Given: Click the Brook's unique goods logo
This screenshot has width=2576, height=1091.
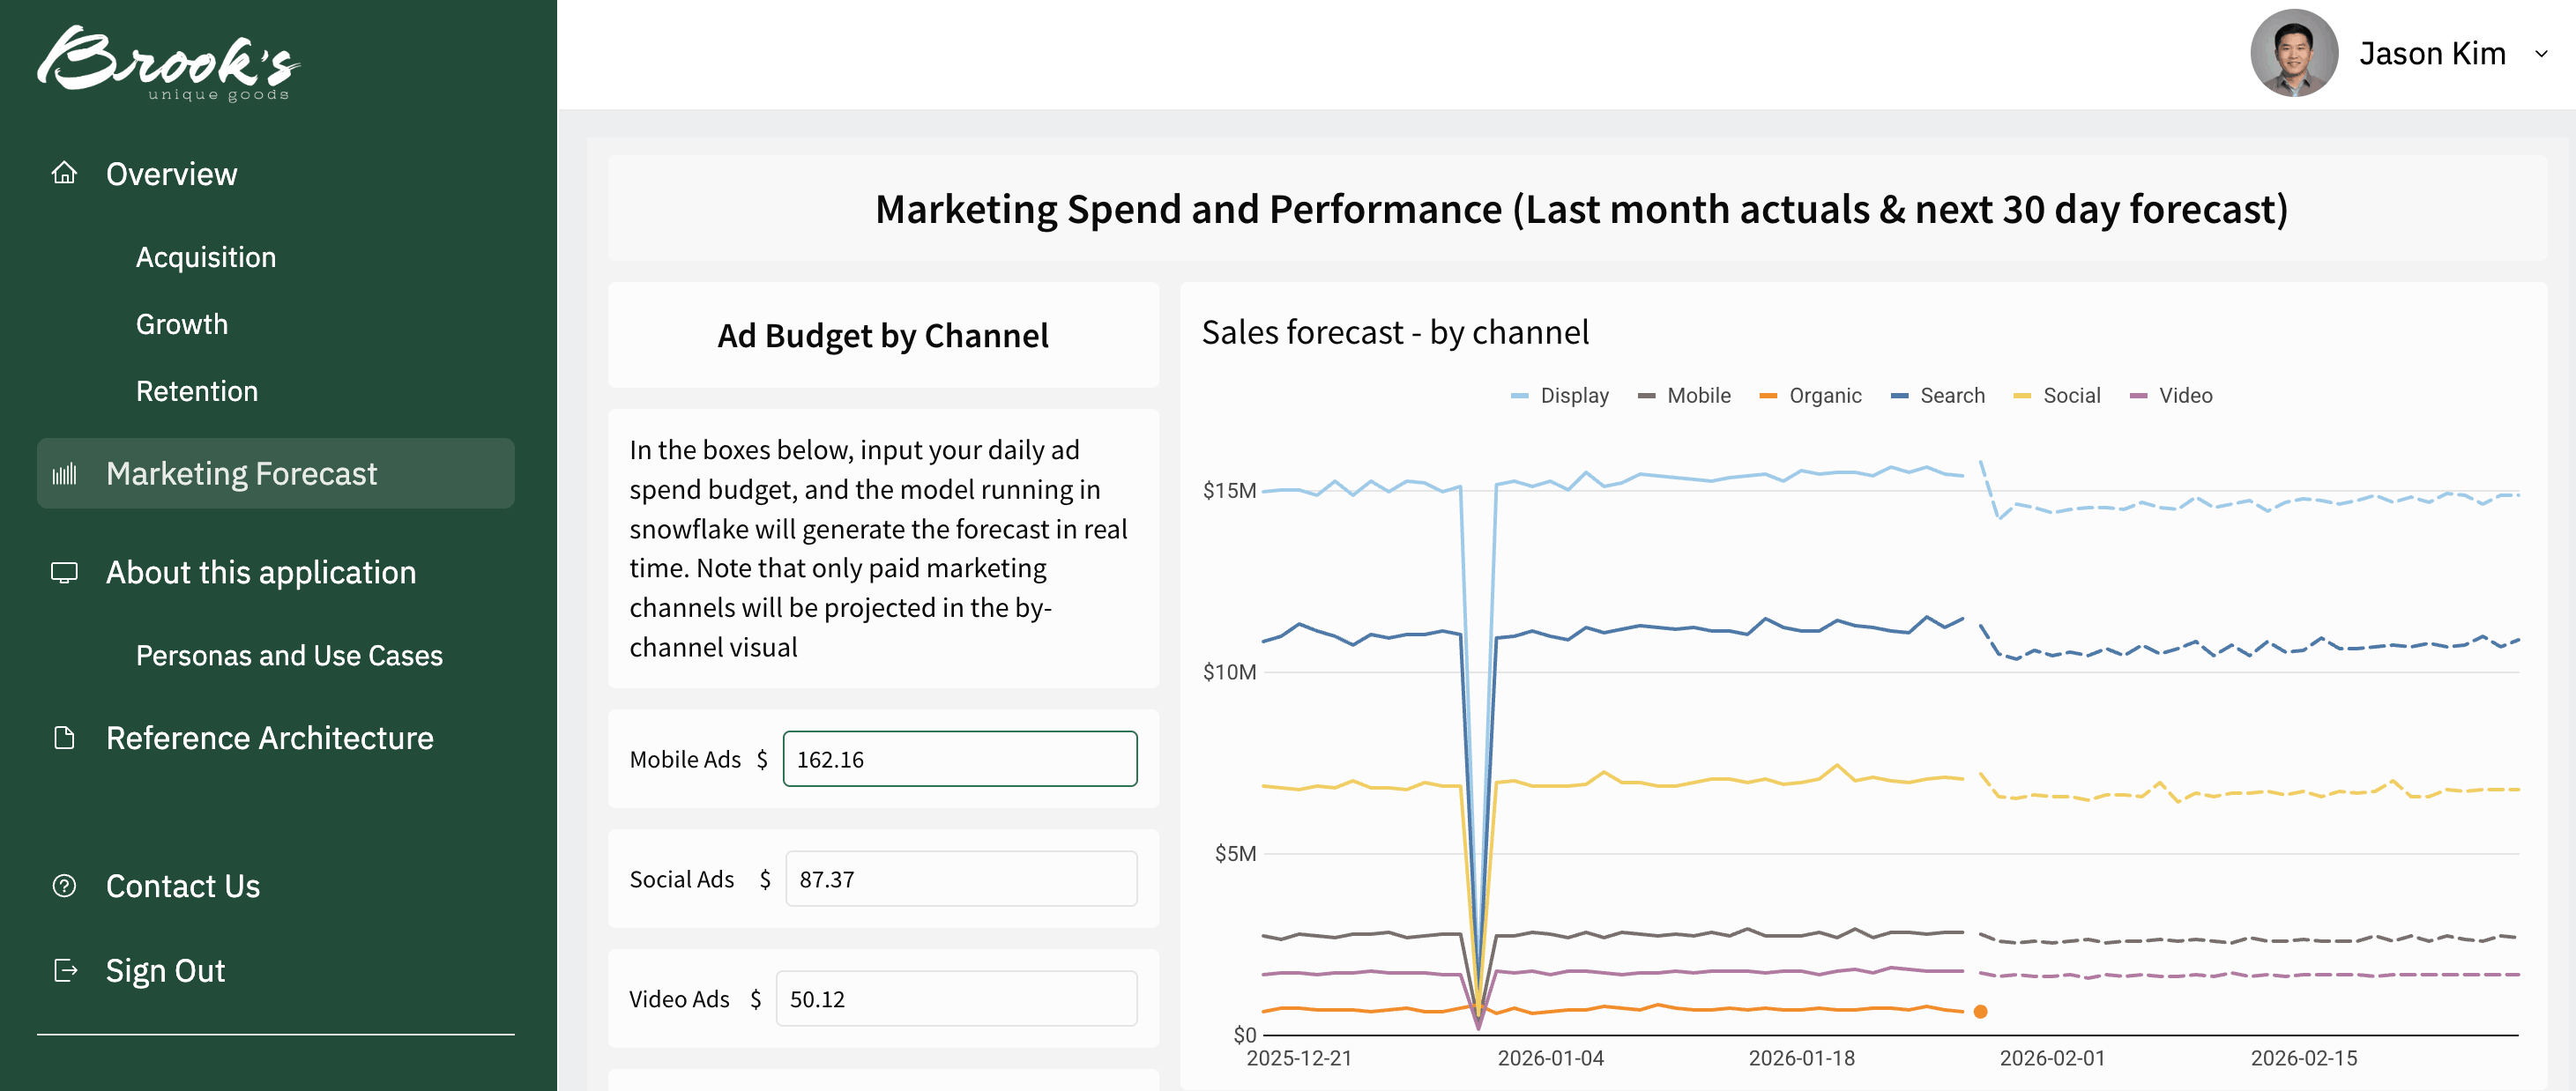Looking at the screenshot, I should click(168, 63).
